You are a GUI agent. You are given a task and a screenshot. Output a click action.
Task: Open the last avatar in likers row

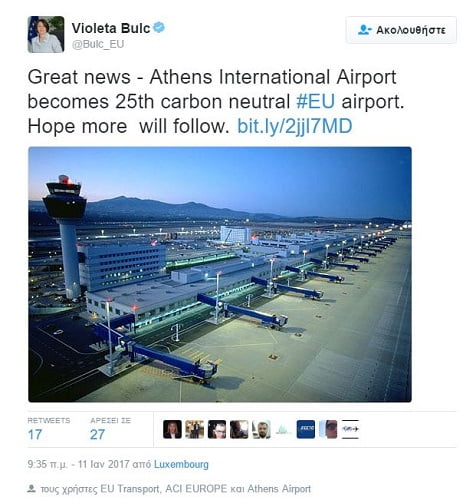click(x=350, y=429)
